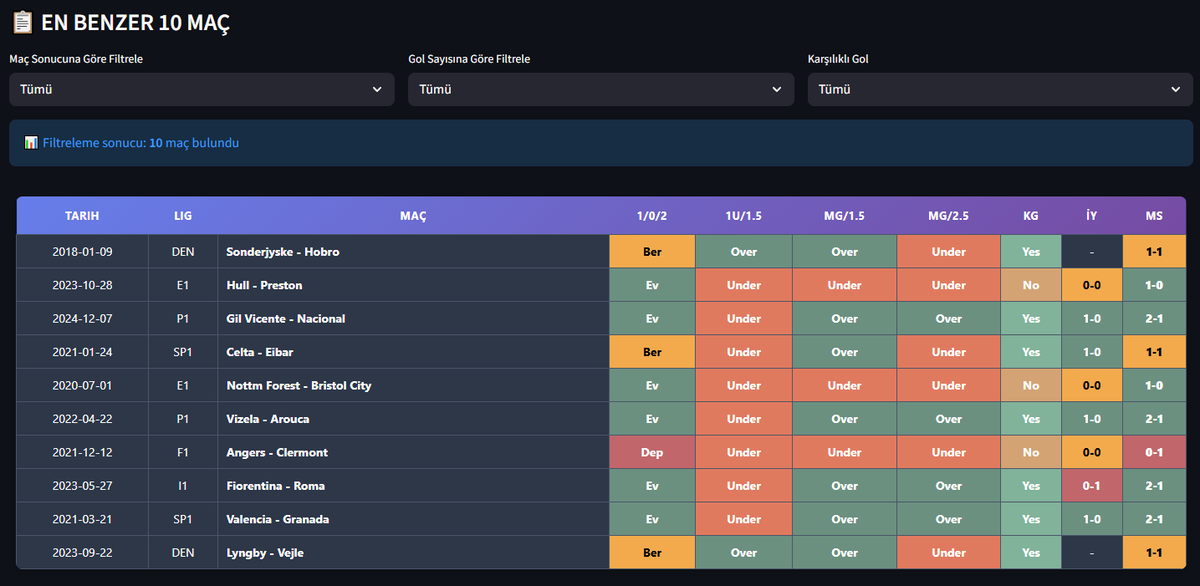Click the Filtreleme sonucu: 10 maç bulundu message
1200x586 pixels.
[141, 143]
